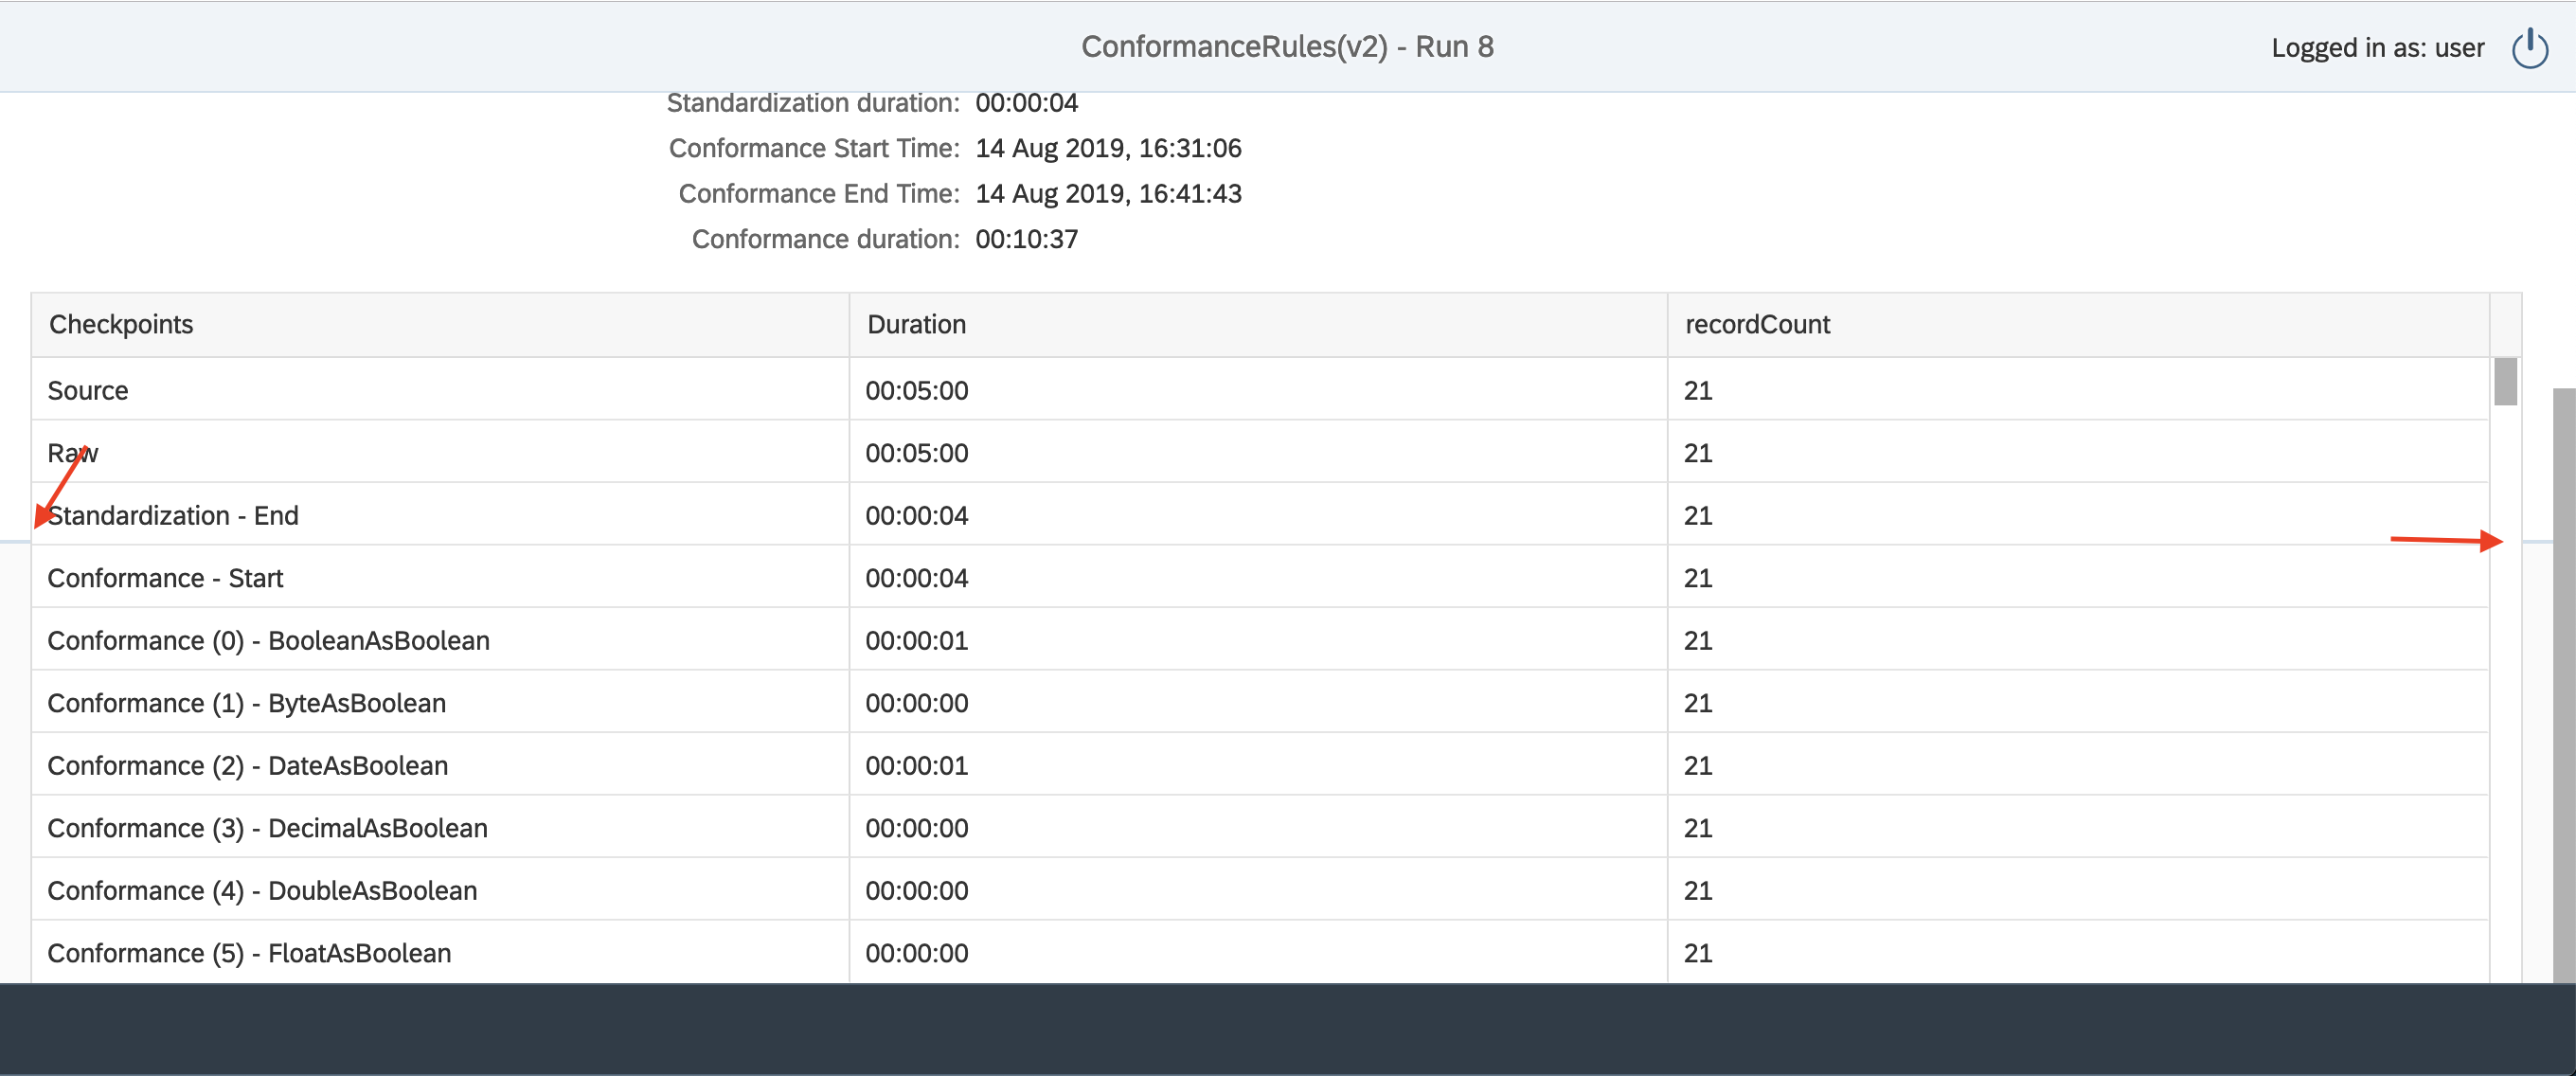
Task: Click the checkpoints table scrollbar thumb
Action: click(2505, 381)
